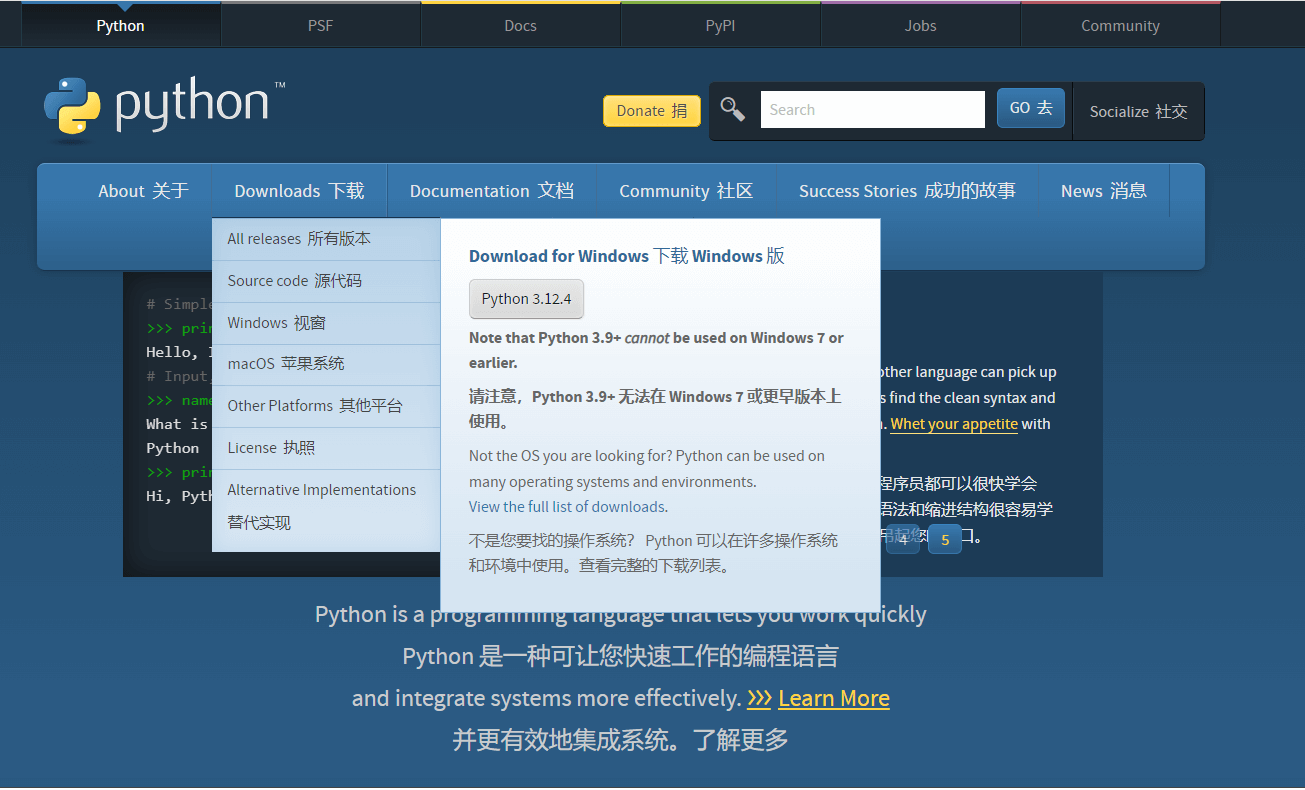Viewport: 1305px width, 790px height.
Task: Click View the full list of downloads link
Action: click(567, 507)
